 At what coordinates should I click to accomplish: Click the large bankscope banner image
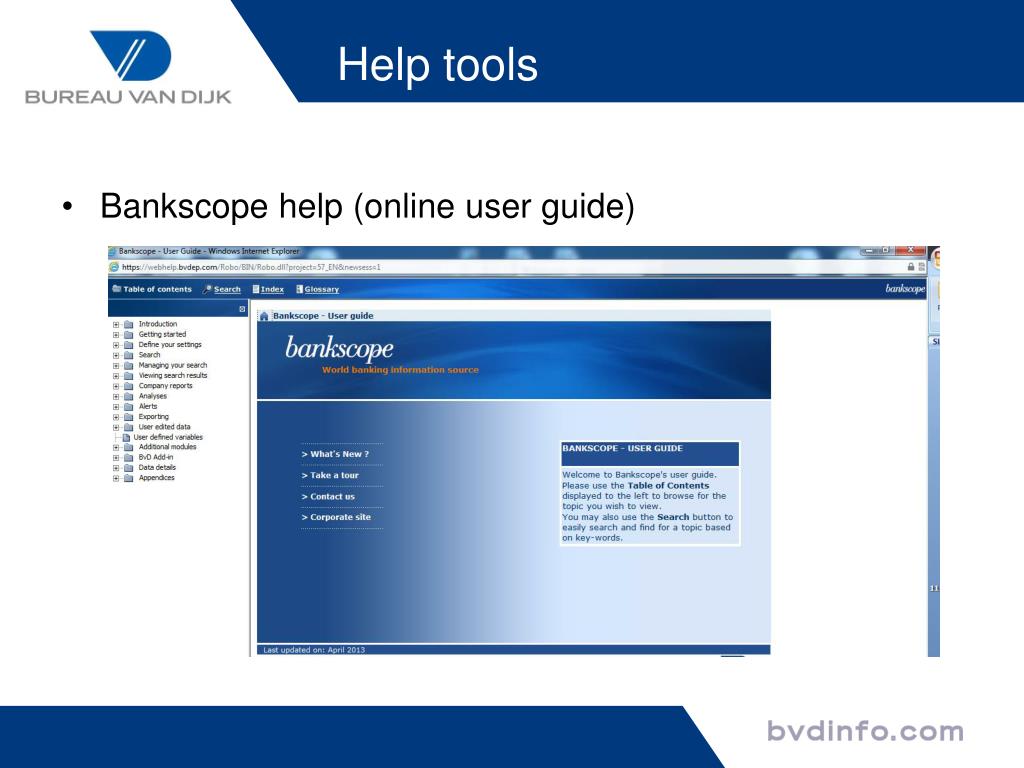pos(514,360)
